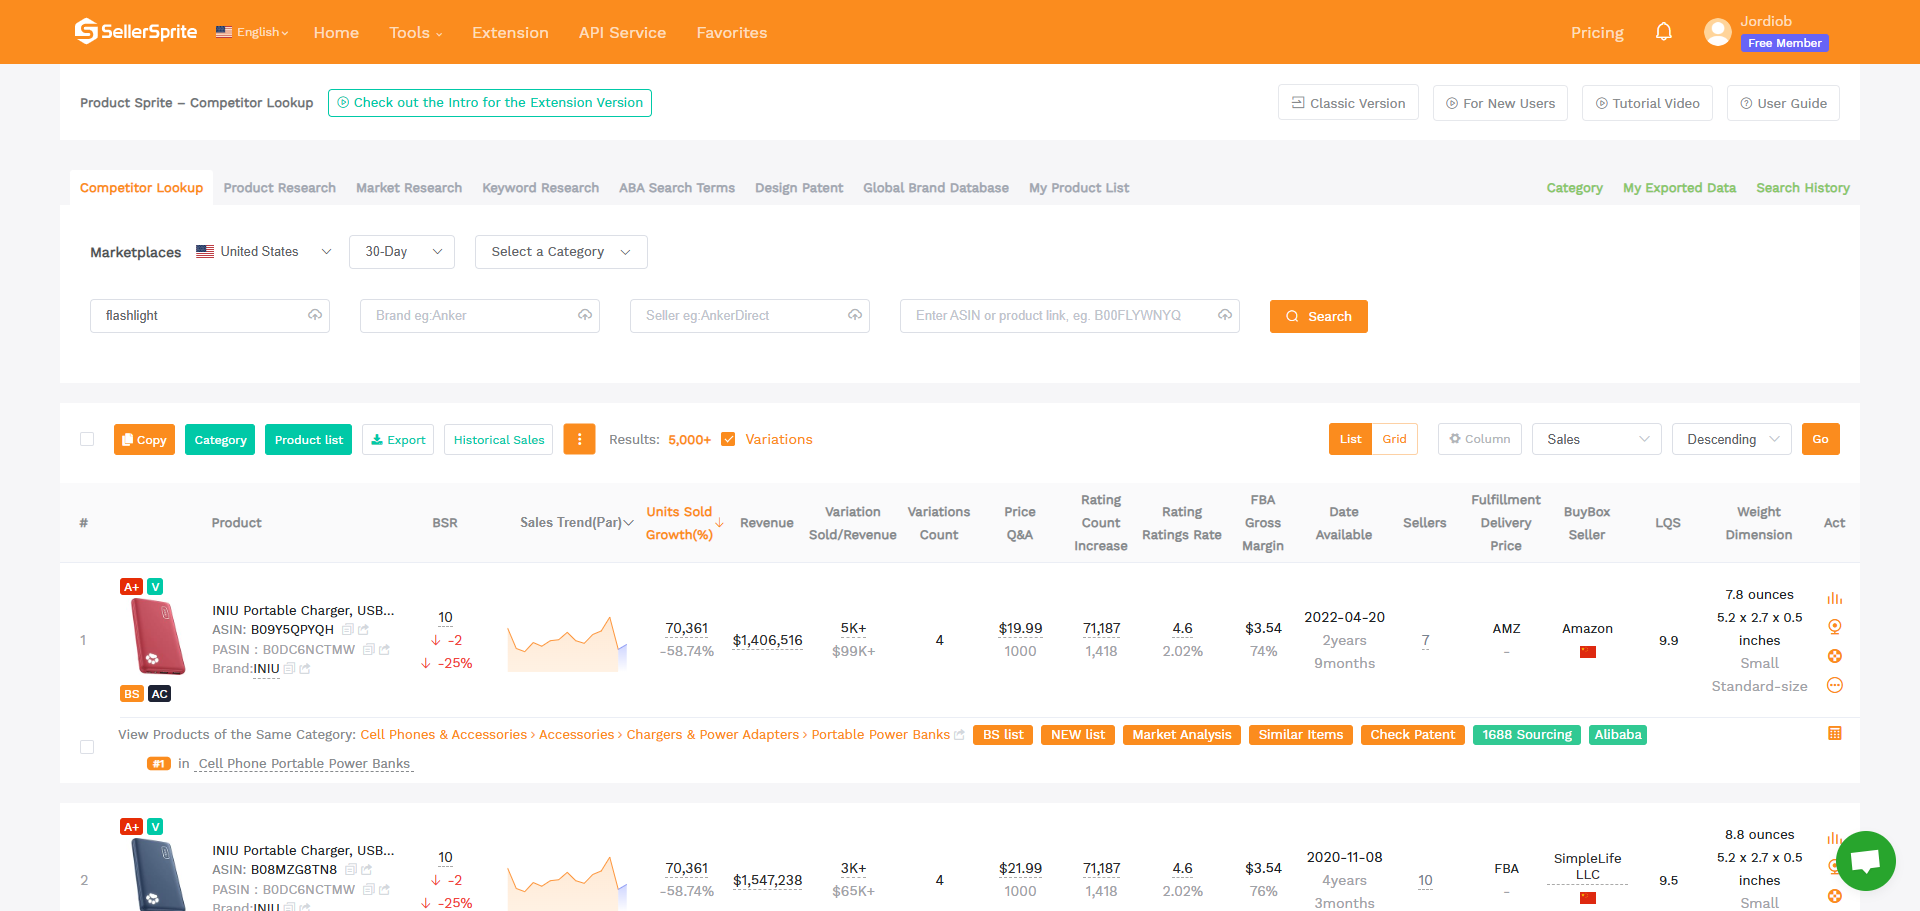The height and width of the screenshot is (911, 1920).
Task: Click the upload icon in the Seller field
Action: click(855, 315)
